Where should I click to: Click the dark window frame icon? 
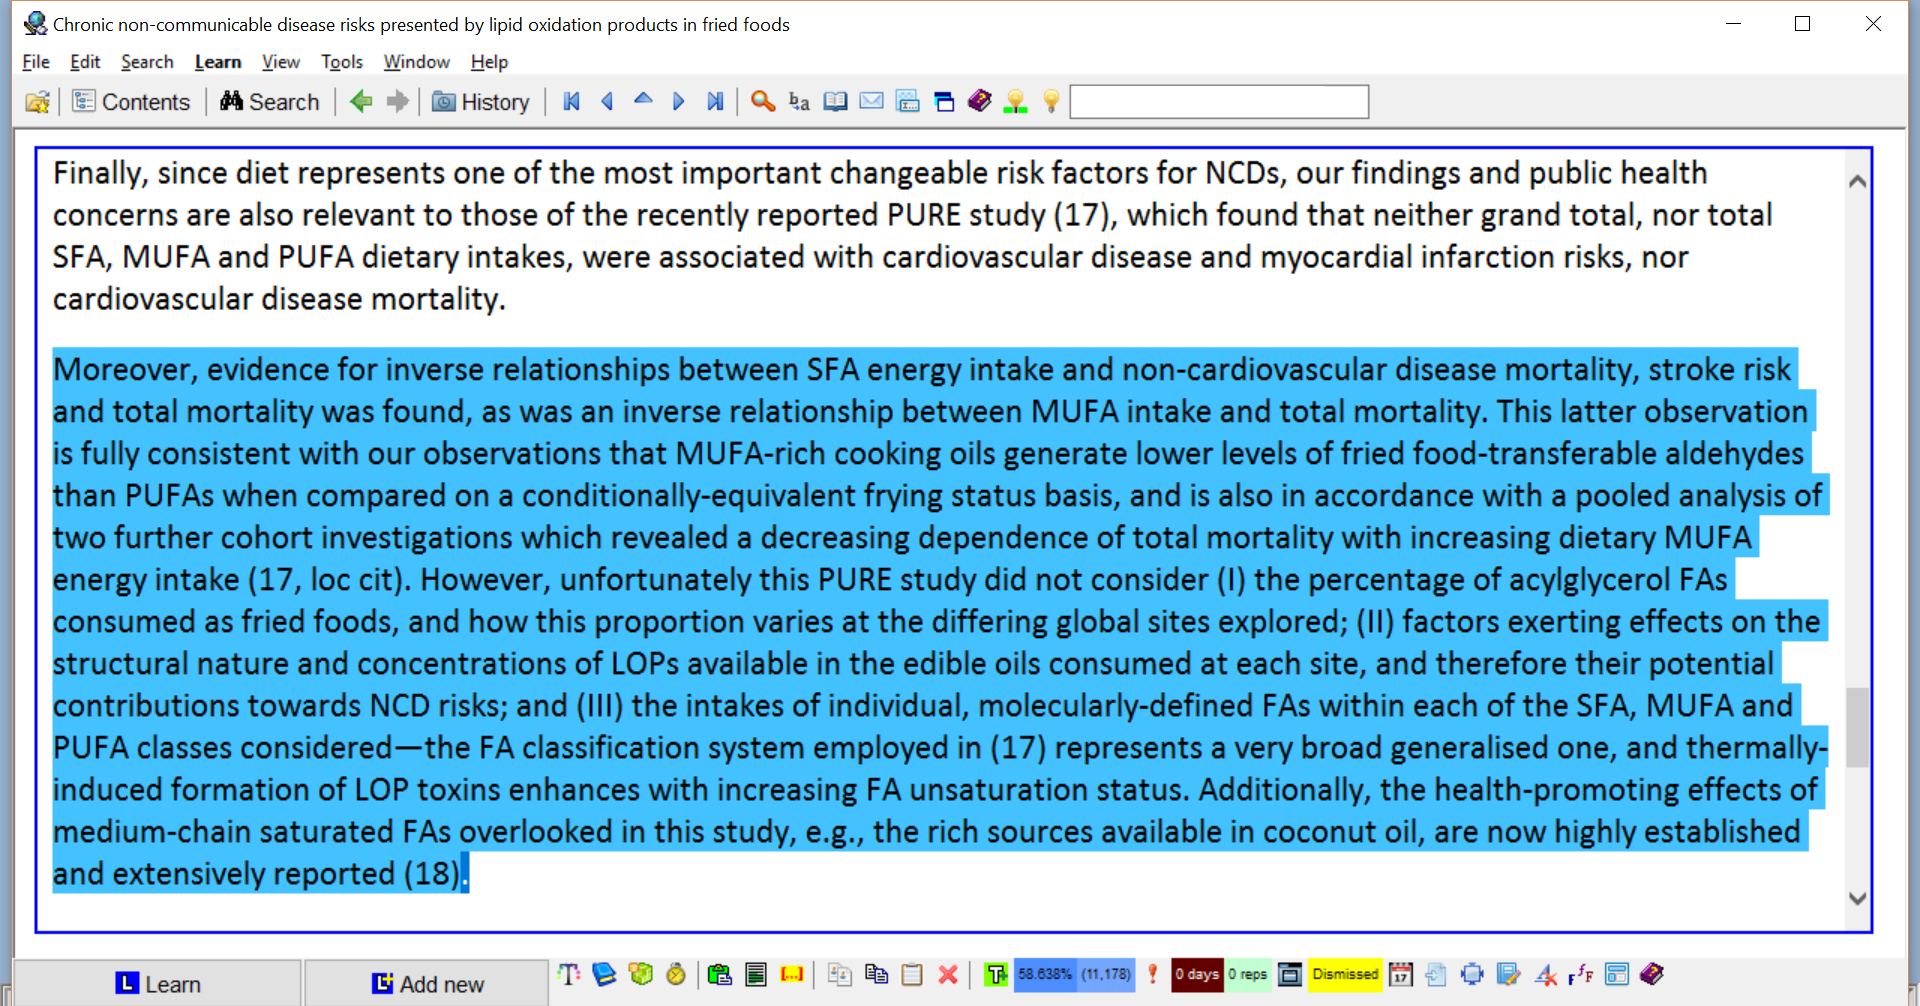coord(1290,974)
